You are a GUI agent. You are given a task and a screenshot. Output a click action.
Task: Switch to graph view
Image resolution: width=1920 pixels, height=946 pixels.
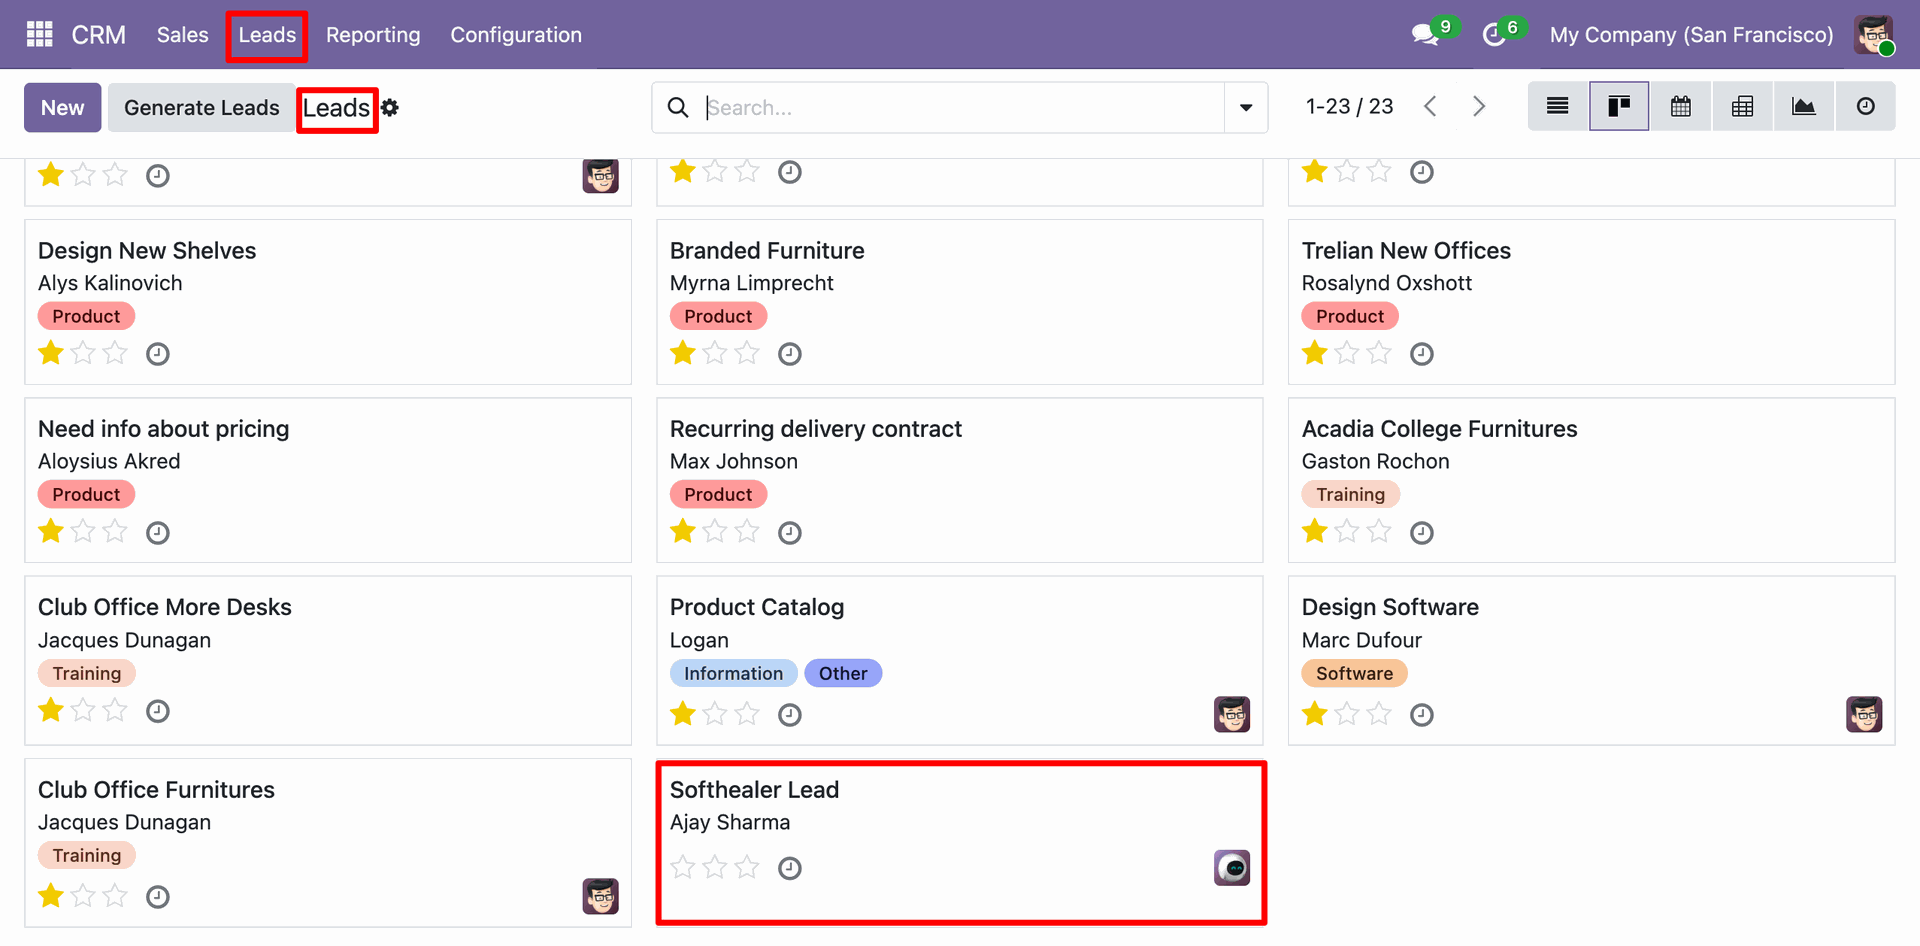1804,106
